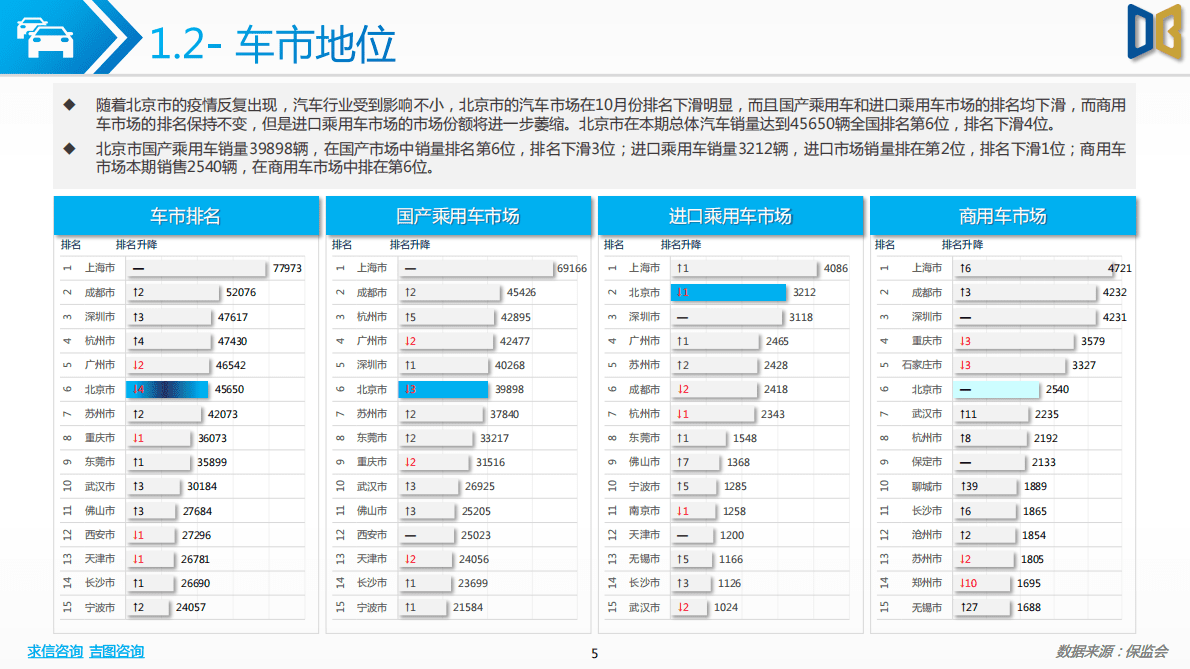Select the highlighted 北京市 bar in 车市排名
This screenshot has width=1190, height=669.
[165, 389]
